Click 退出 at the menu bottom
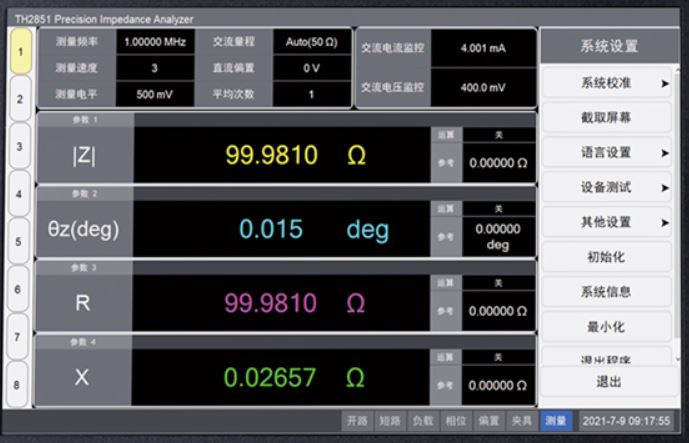 tap(608, 382)
